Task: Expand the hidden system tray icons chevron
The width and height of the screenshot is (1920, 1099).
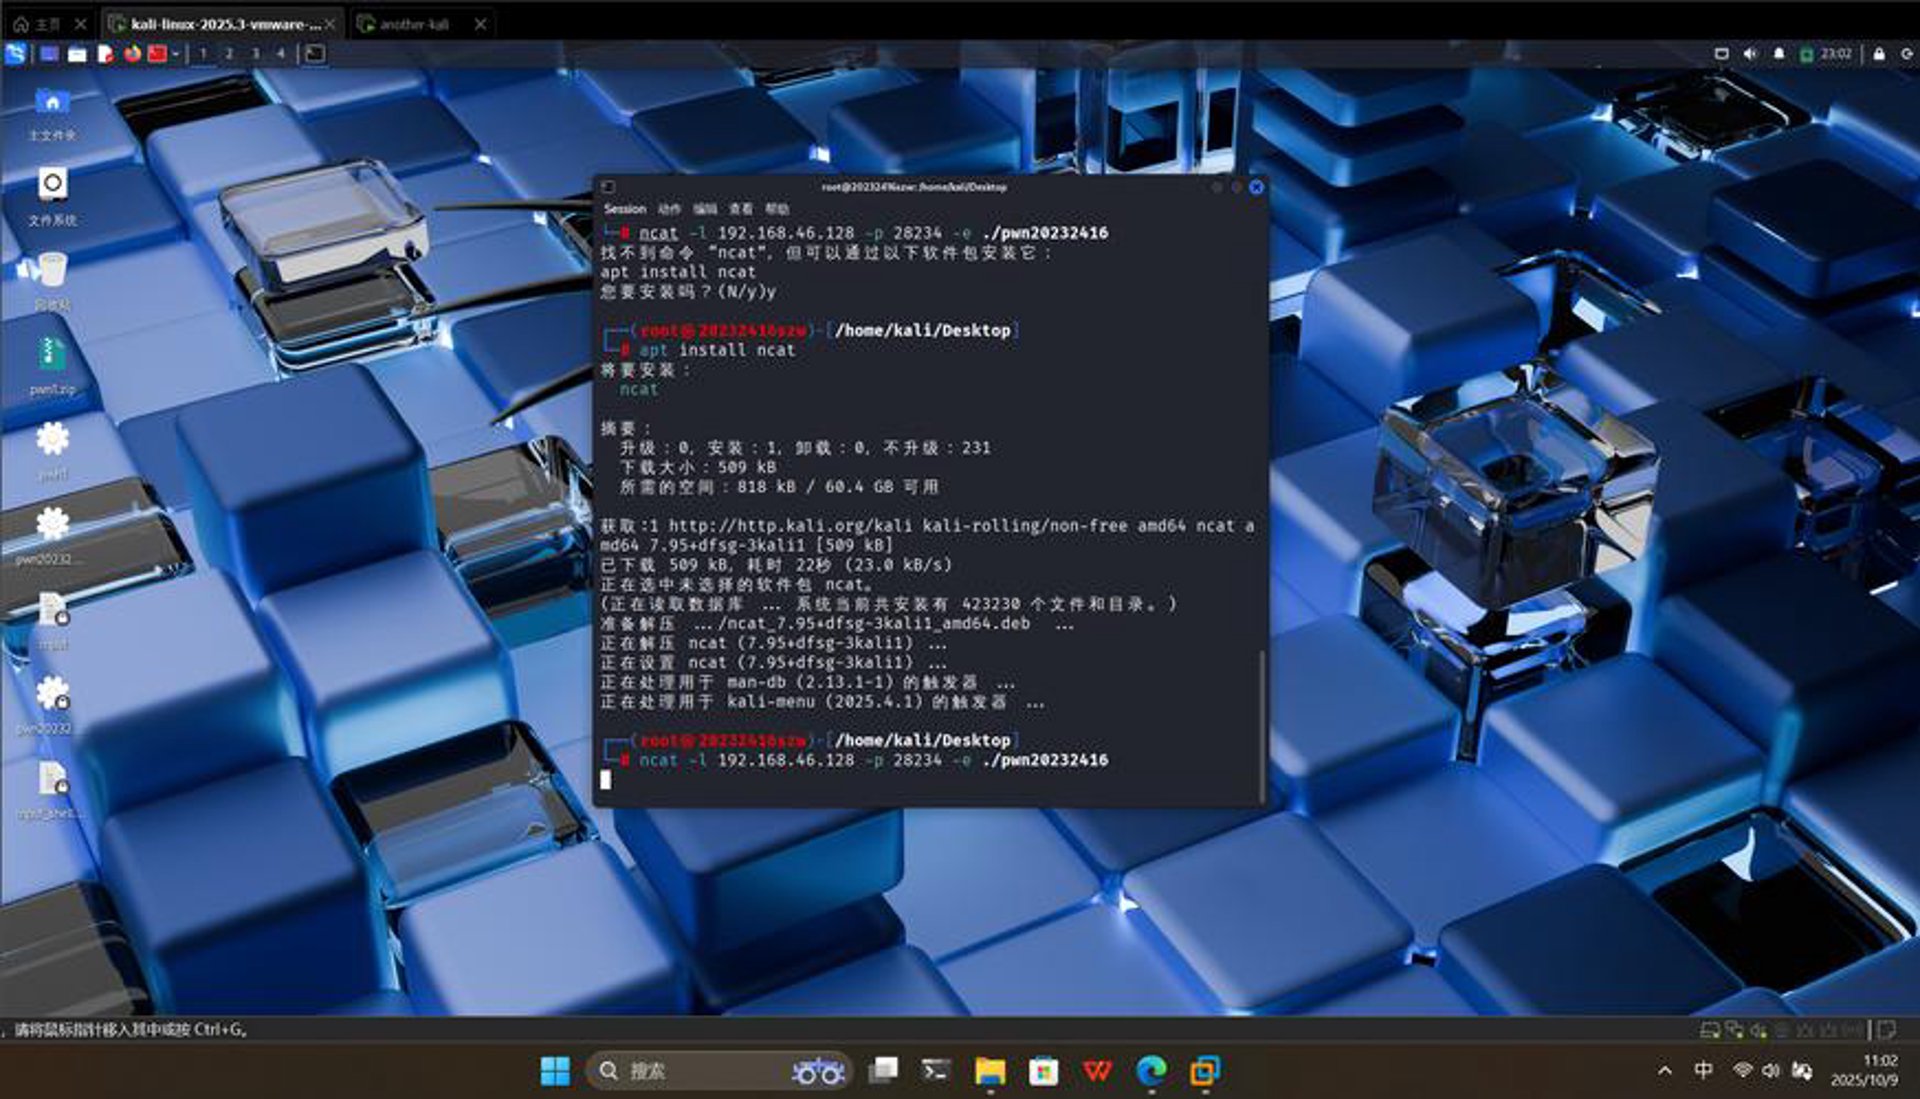Action: pos(1665,1071)
